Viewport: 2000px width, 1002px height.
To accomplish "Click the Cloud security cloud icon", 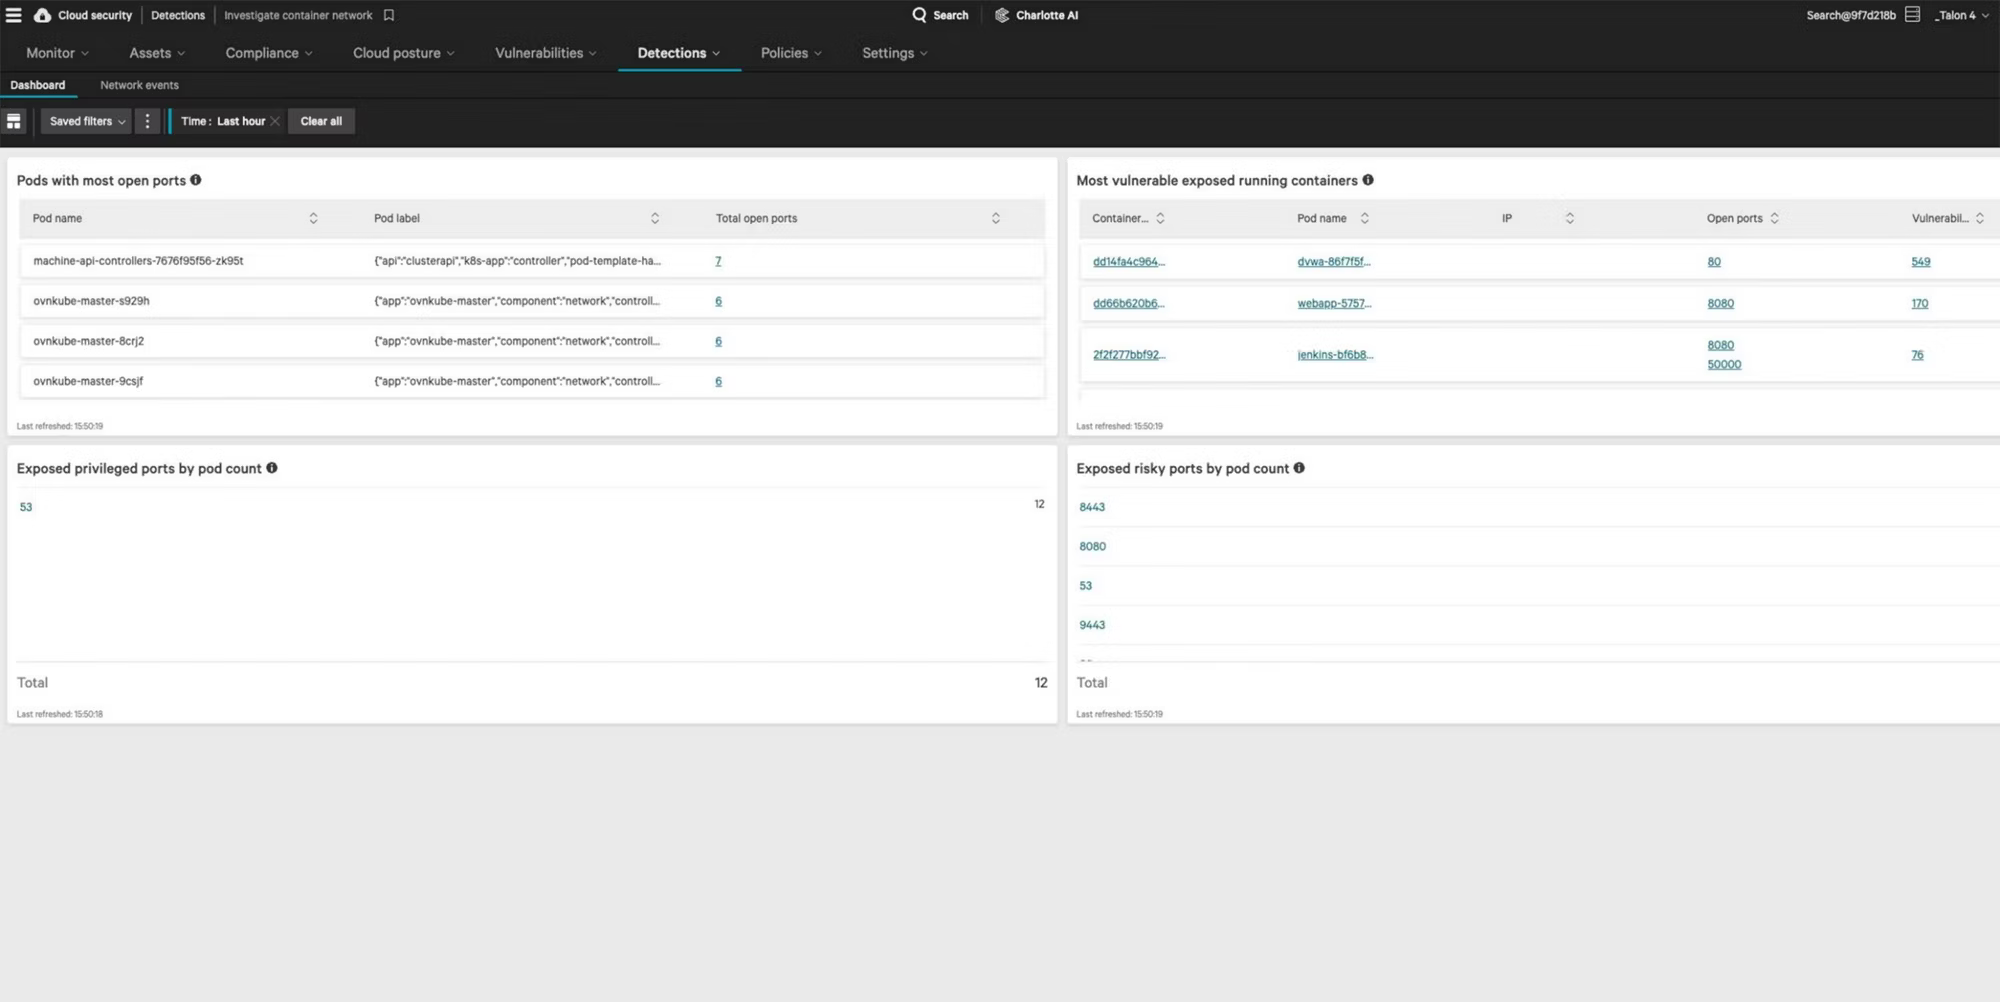I will (42, 15).
